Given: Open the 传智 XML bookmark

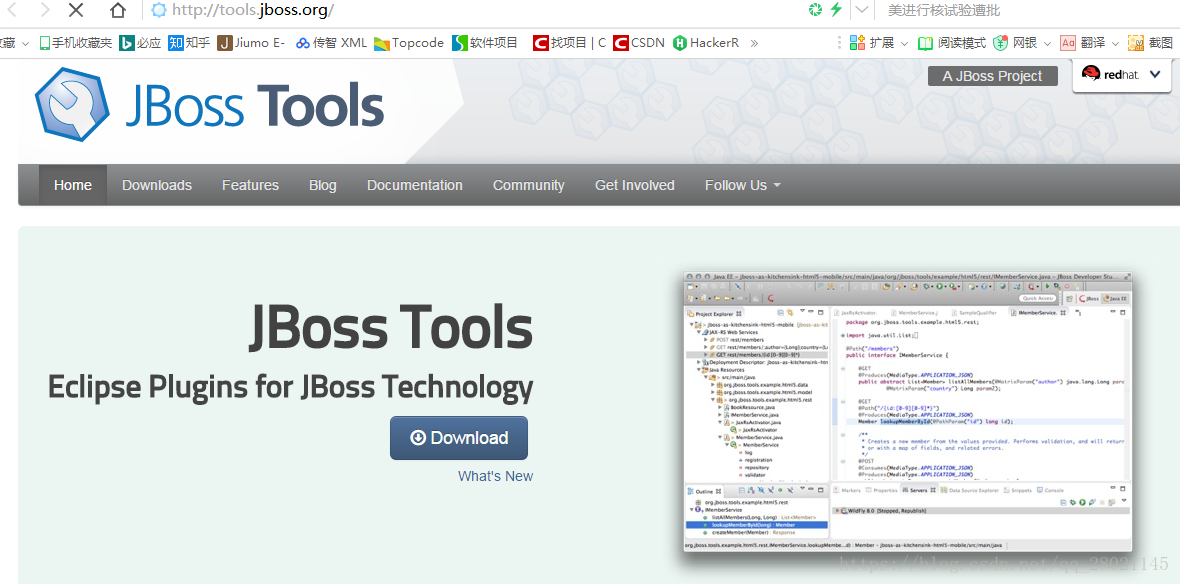Looking at the screenshot, I should [331, 43].
